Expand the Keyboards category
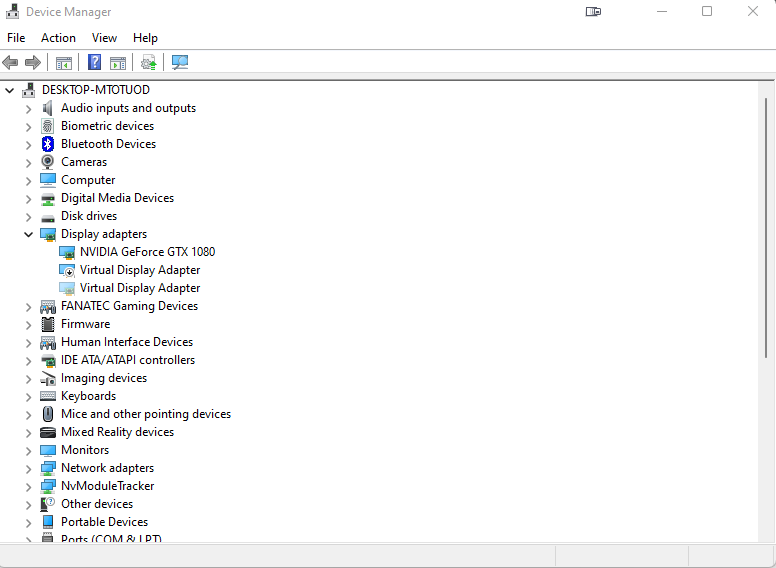The width and height of the screenshot is (776, 568). 28,396
